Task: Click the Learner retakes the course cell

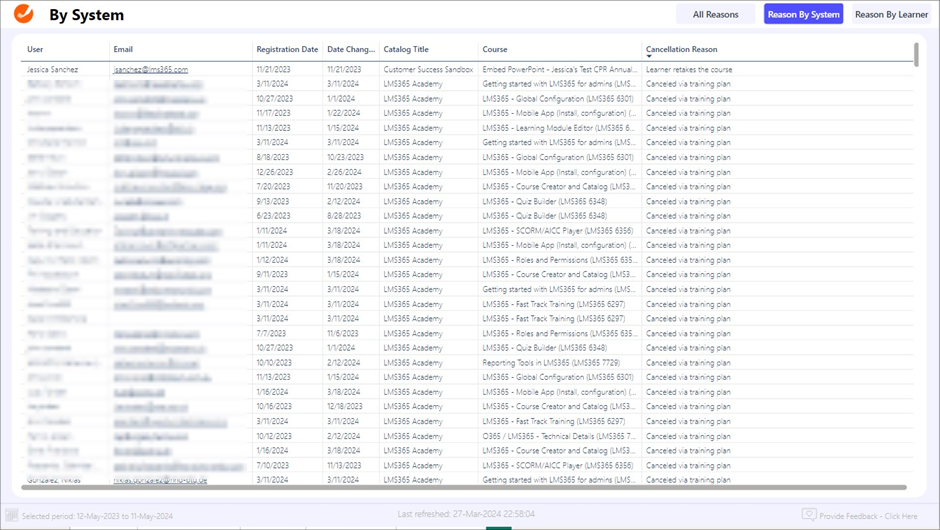Action: (689, 70)
